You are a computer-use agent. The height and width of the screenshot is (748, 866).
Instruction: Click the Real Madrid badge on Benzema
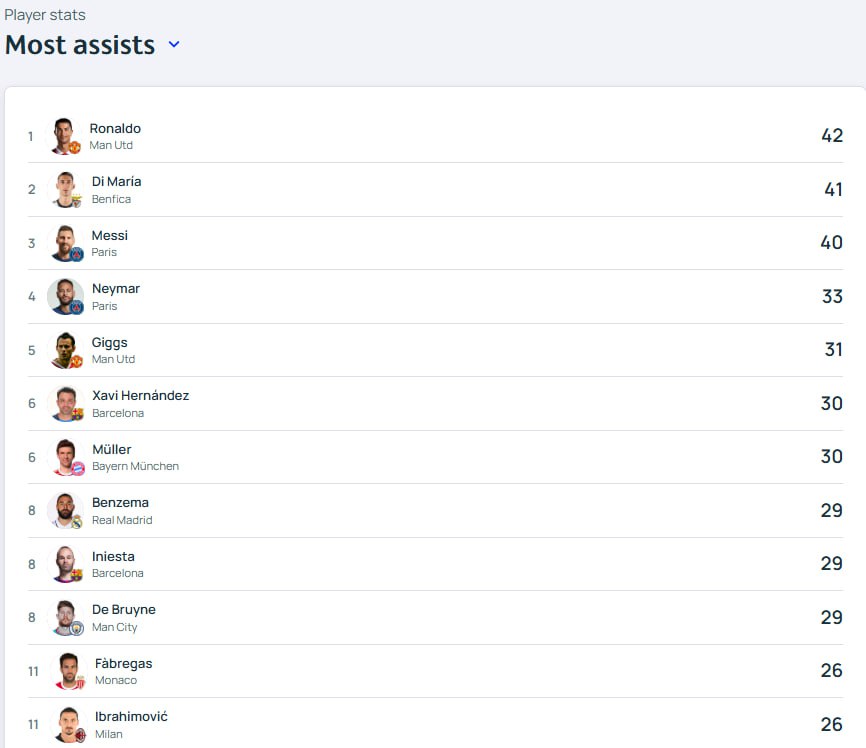click(x=77, y=522)
